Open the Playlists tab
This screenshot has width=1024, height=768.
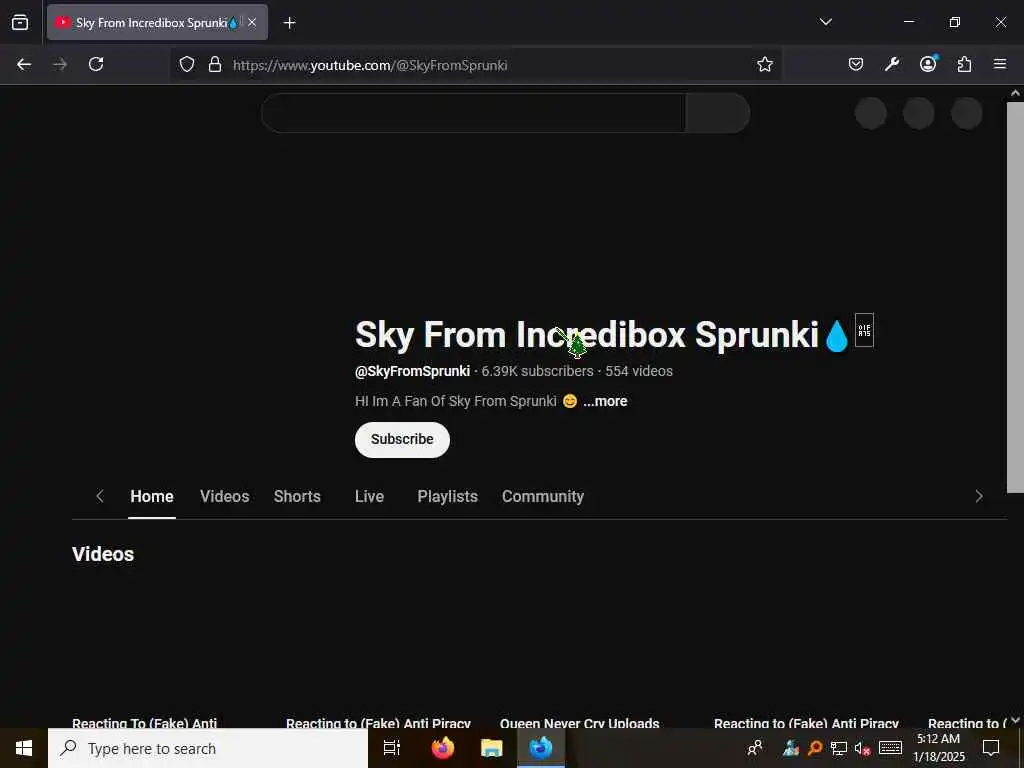[x=447, y=496]
